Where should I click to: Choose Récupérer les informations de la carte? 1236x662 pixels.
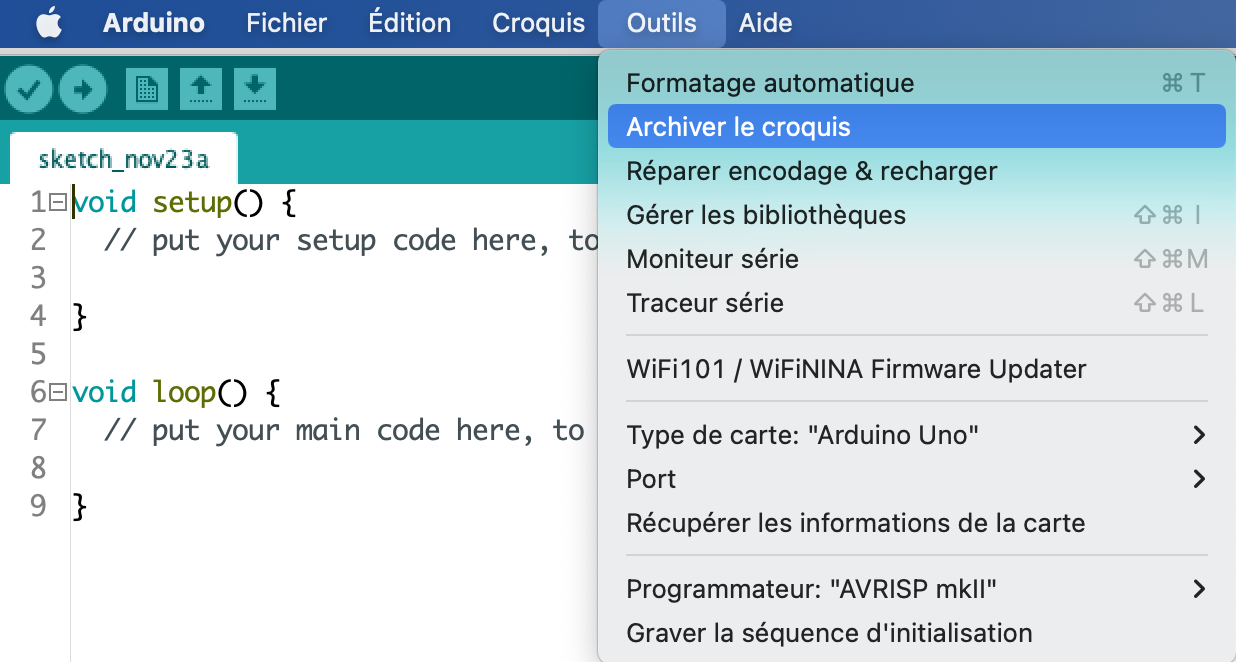(x=916, y=523)
